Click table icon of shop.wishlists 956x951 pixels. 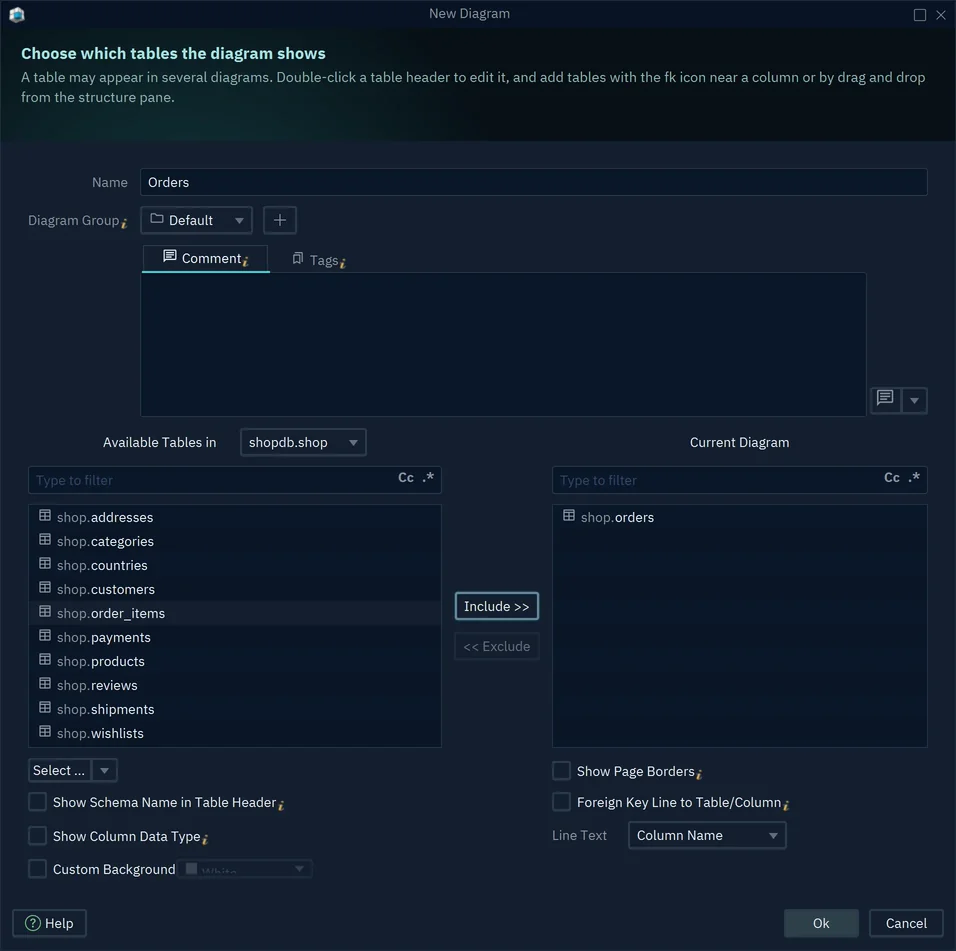click(x=45, y=732)
